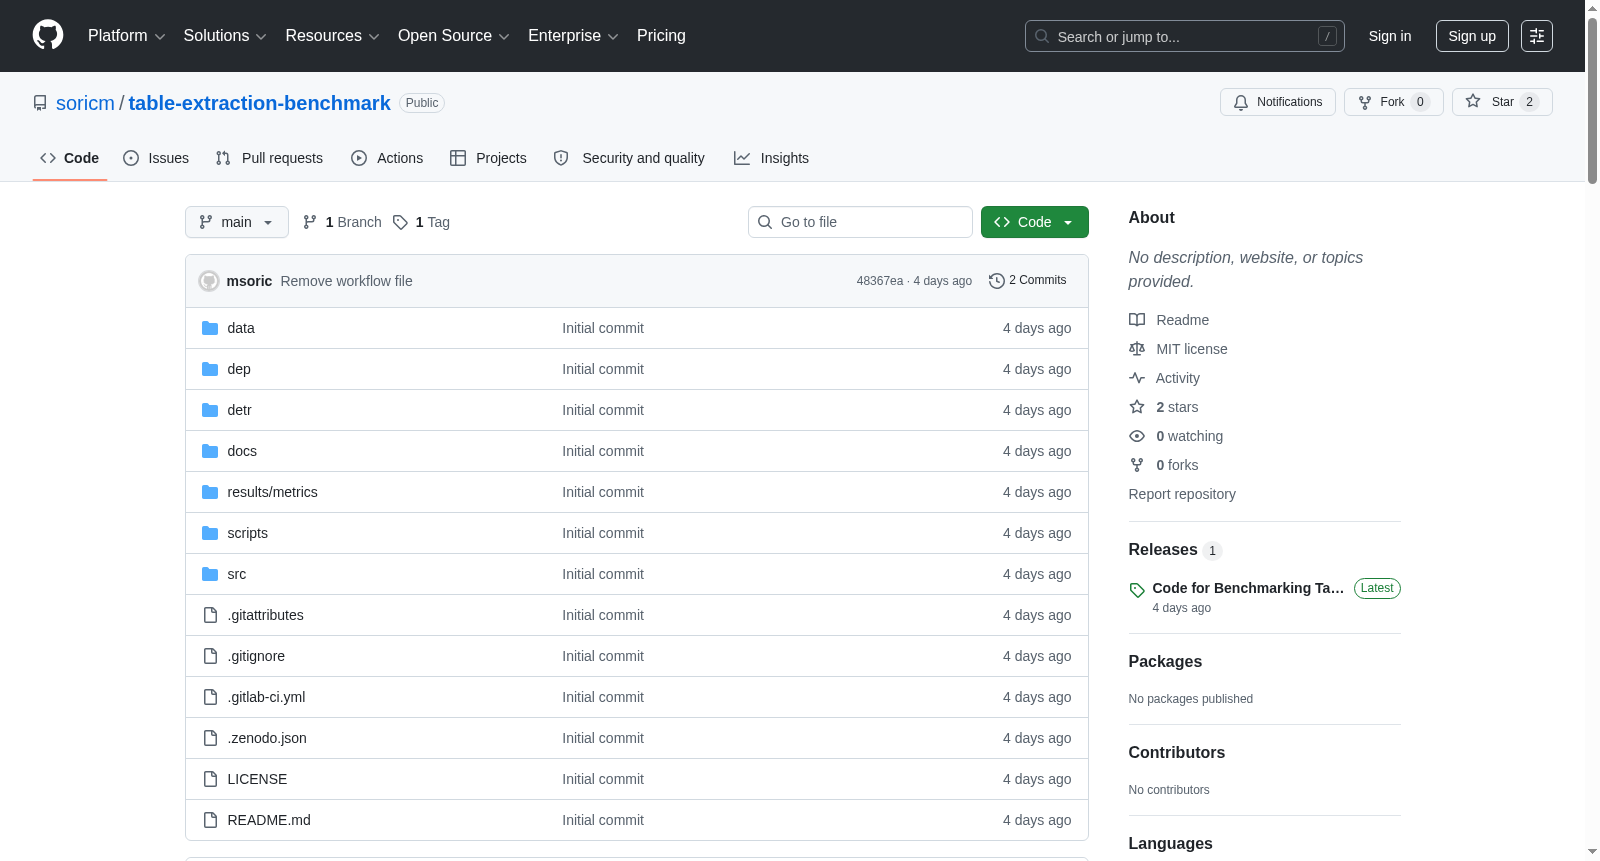The height and width of the screenshot is (861, 1600).
Task: Expand the Resources dropdown menu
Action: (x=332, y=36)
